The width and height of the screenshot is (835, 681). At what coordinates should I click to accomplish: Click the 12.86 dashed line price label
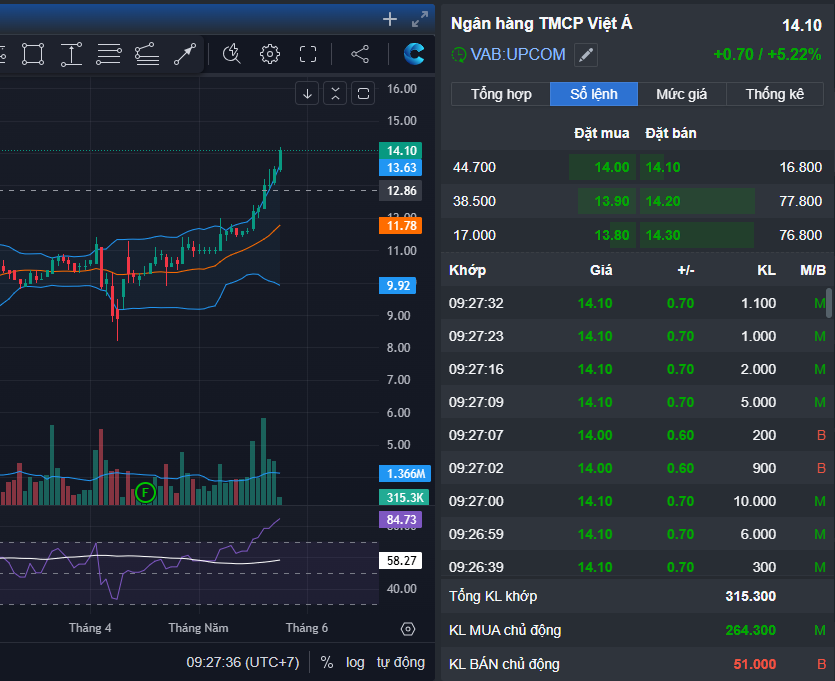[x=401, y=191]
